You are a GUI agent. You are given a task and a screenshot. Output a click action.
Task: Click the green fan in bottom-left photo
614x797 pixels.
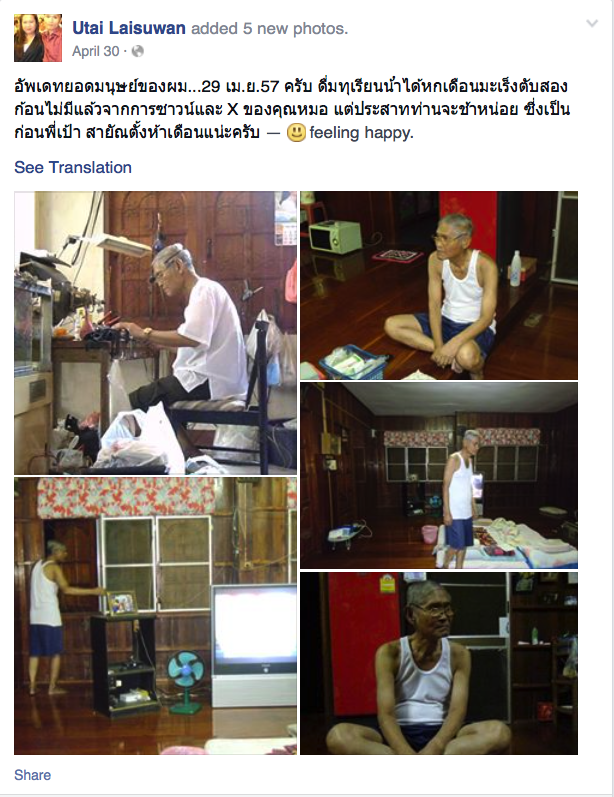[186, 682]
